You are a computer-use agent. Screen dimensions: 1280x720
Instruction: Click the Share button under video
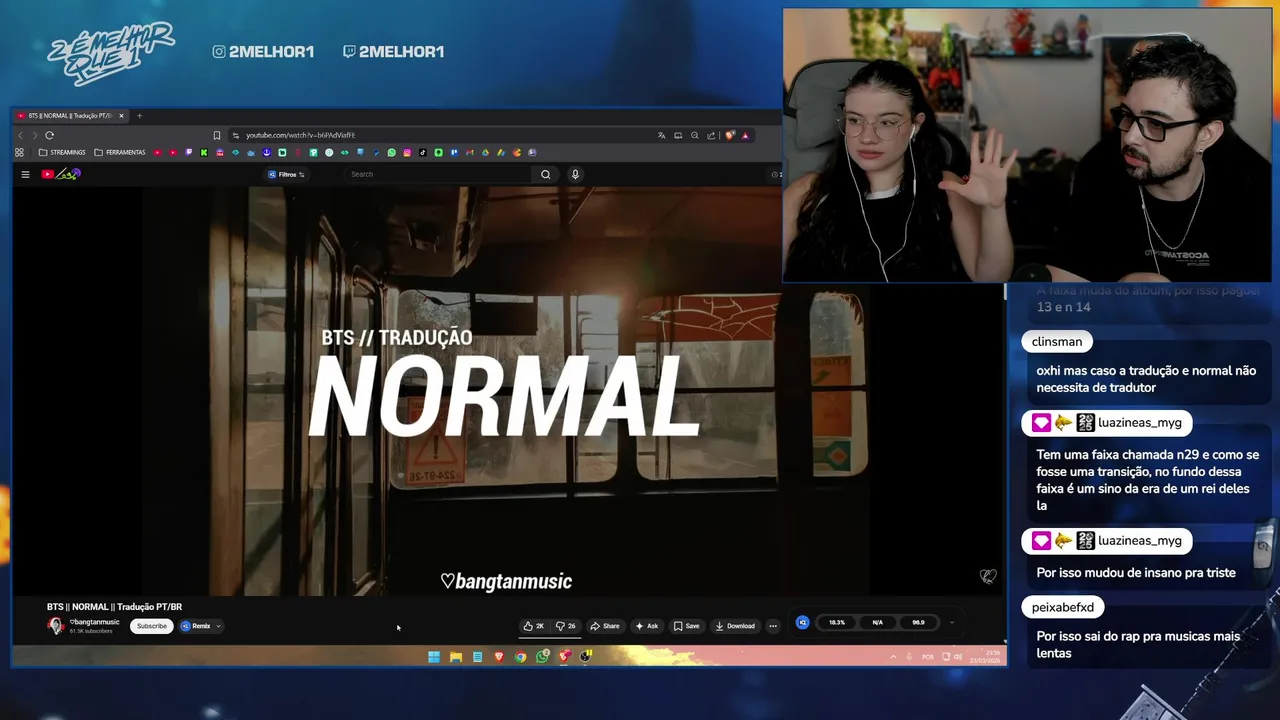pyautogui.click(x=605, y=626)
